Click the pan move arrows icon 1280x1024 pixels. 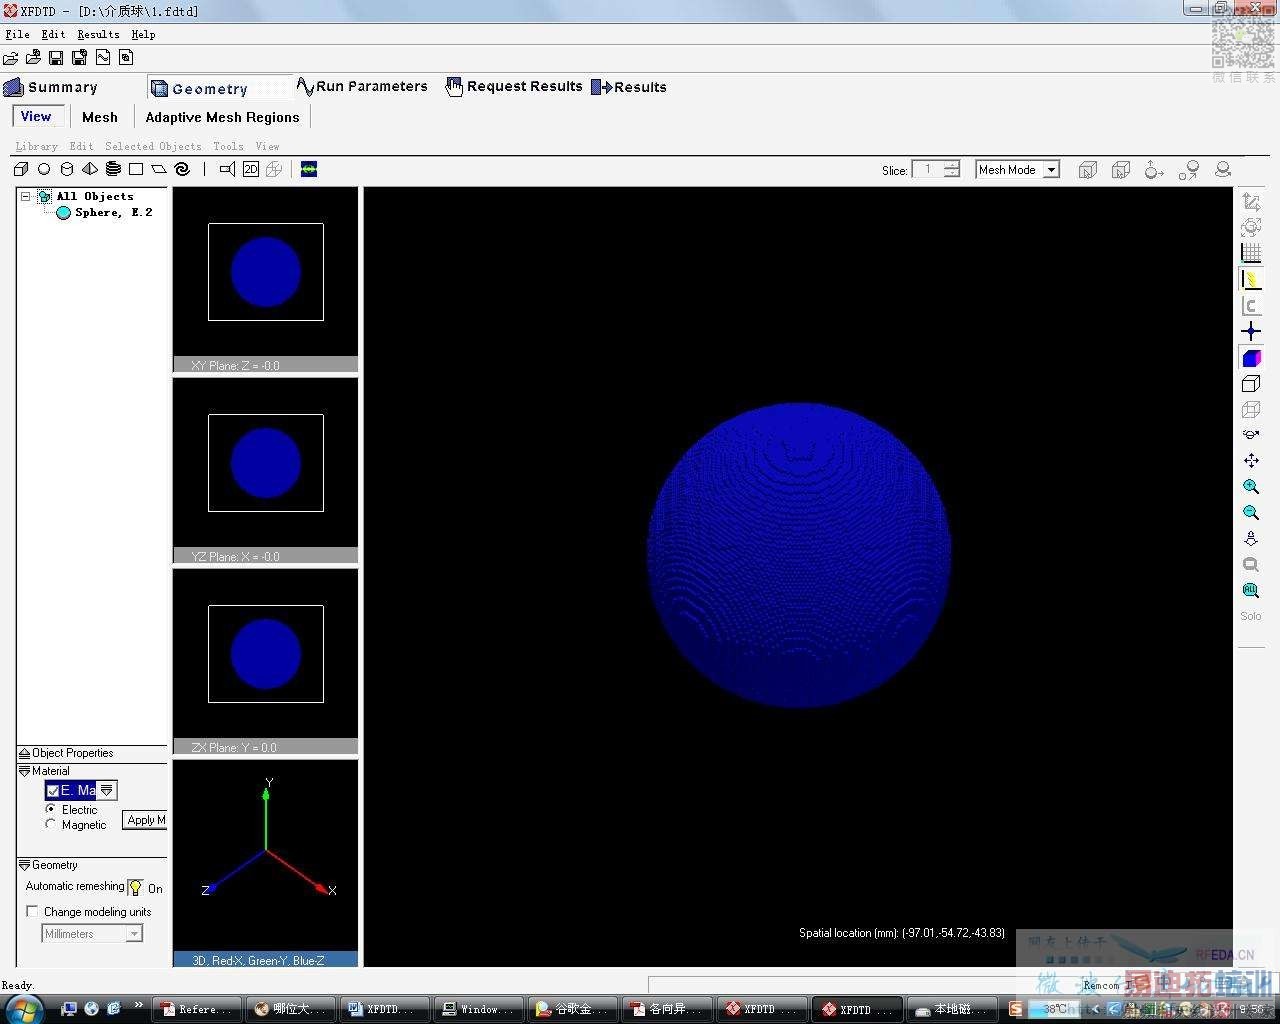(x=1251, y=461)
